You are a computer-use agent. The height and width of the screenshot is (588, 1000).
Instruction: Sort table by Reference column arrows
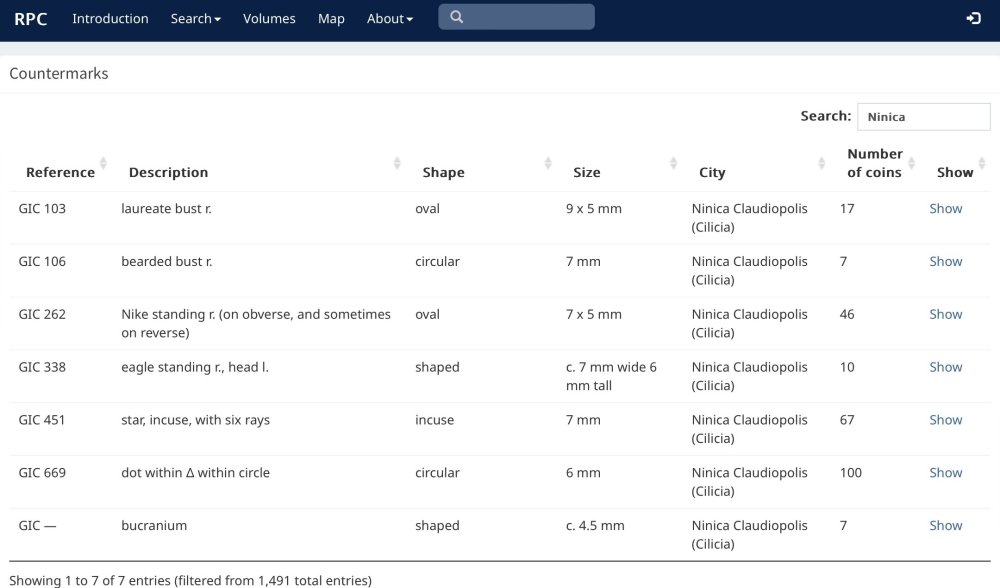103,164
